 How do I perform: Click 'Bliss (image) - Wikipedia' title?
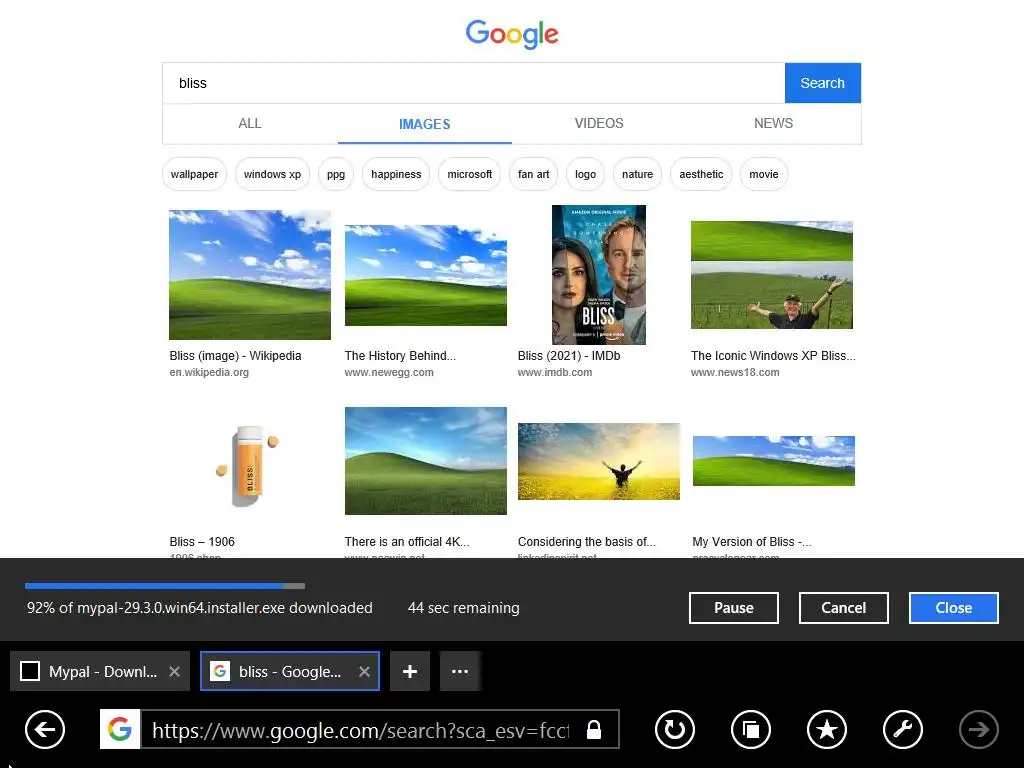tap(235, 356)
